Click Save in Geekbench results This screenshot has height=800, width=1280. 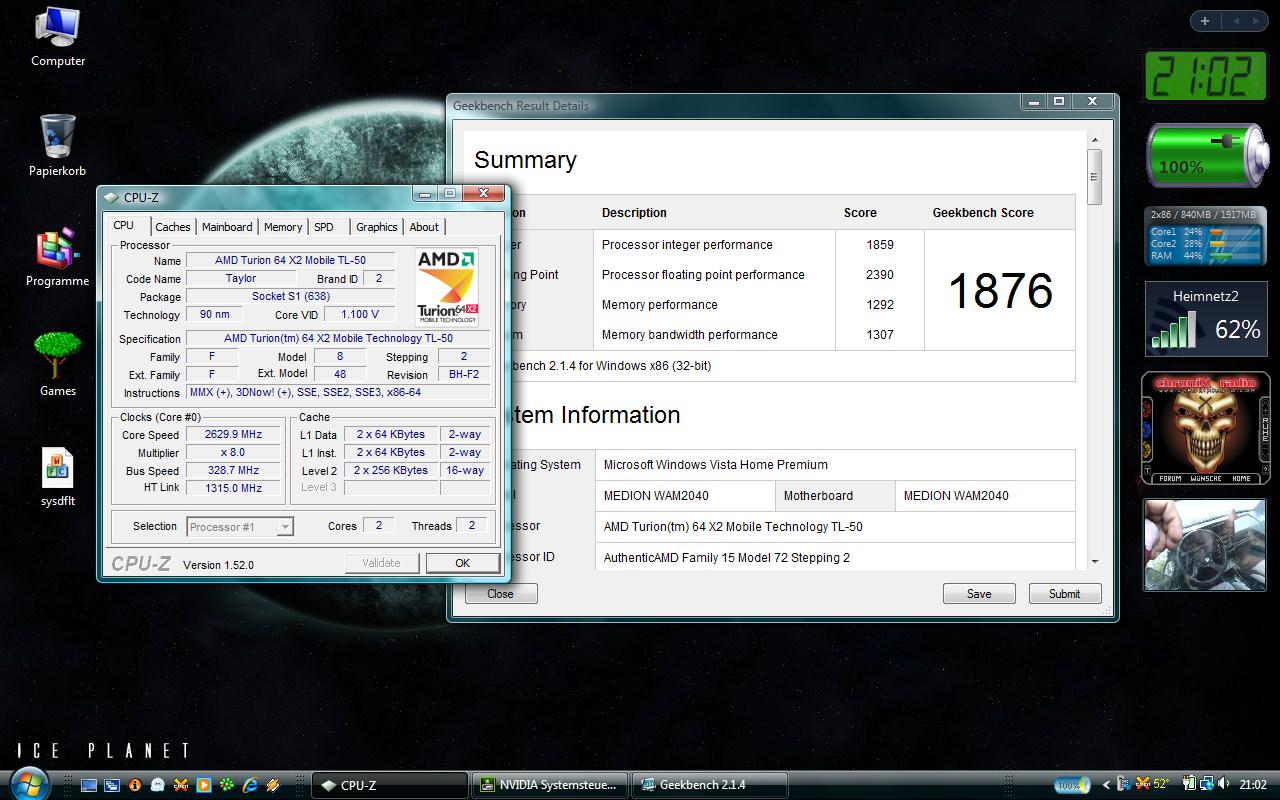979,594
